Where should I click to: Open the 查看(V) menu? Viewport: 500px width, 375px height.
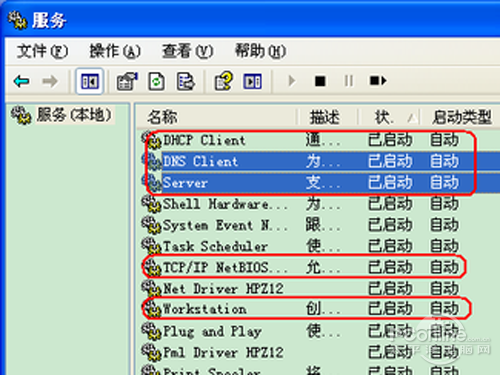point(187,51)
